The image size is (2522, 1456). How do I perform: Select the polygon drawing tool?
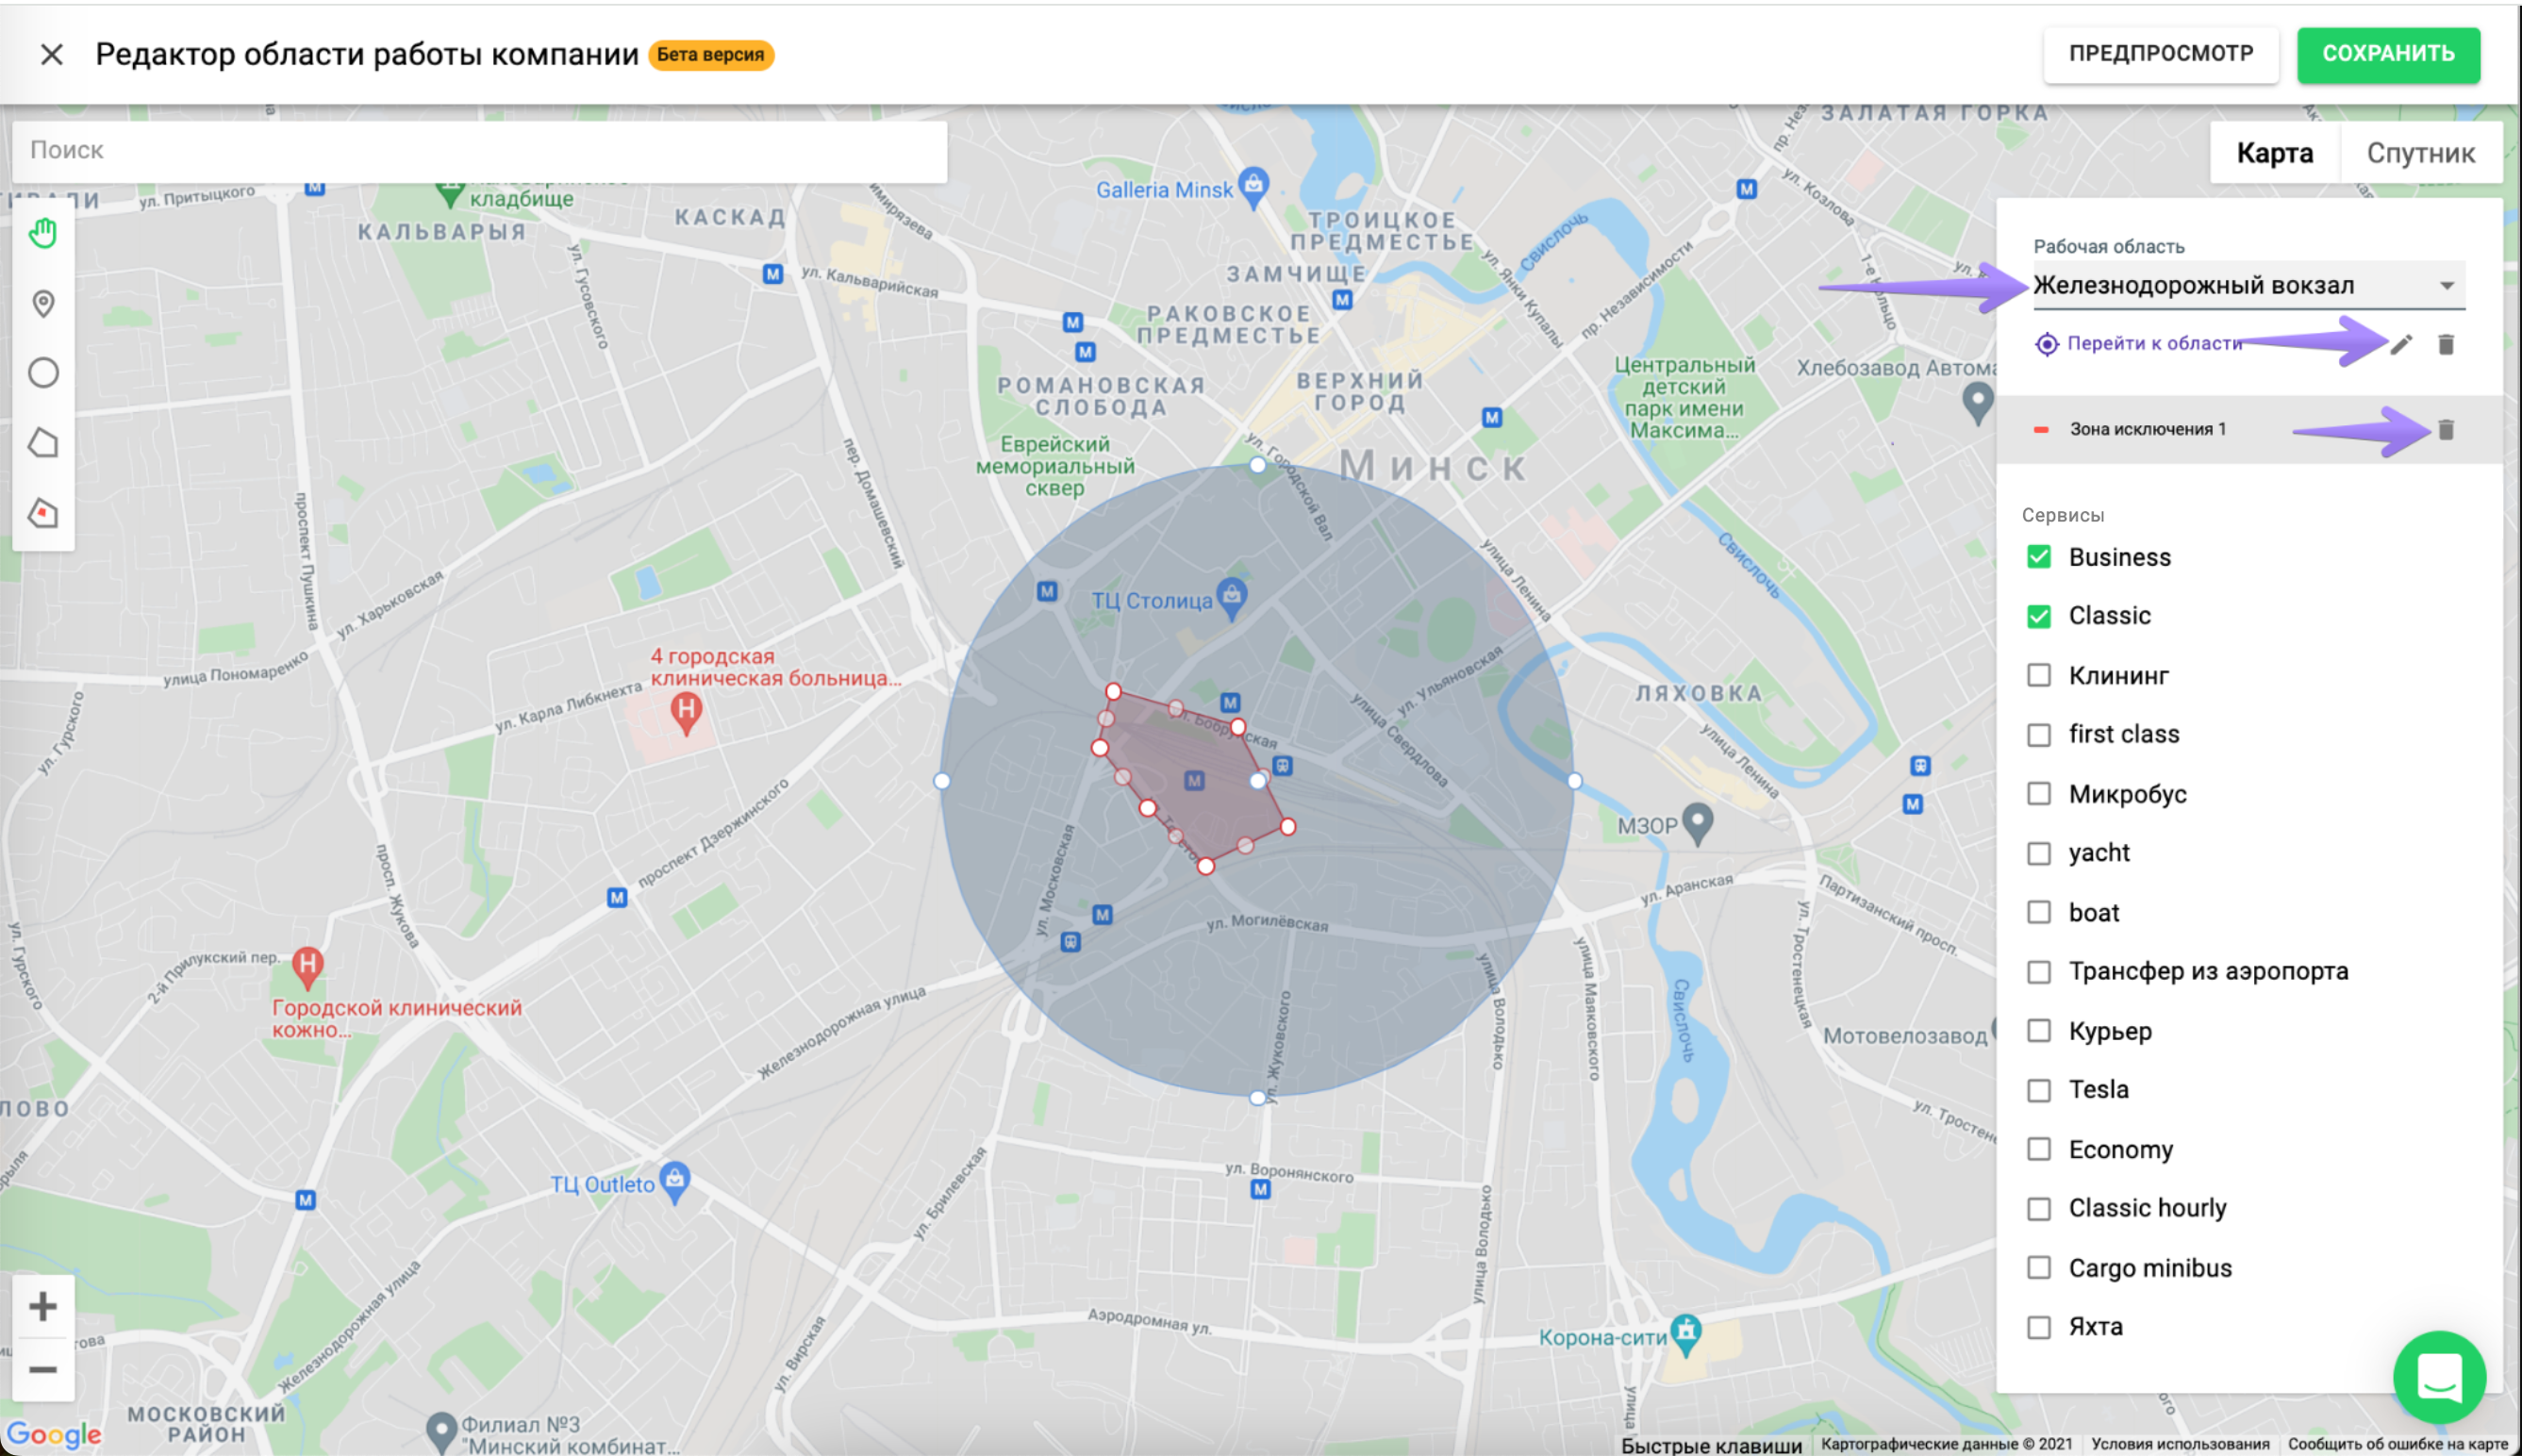[43, 443]
